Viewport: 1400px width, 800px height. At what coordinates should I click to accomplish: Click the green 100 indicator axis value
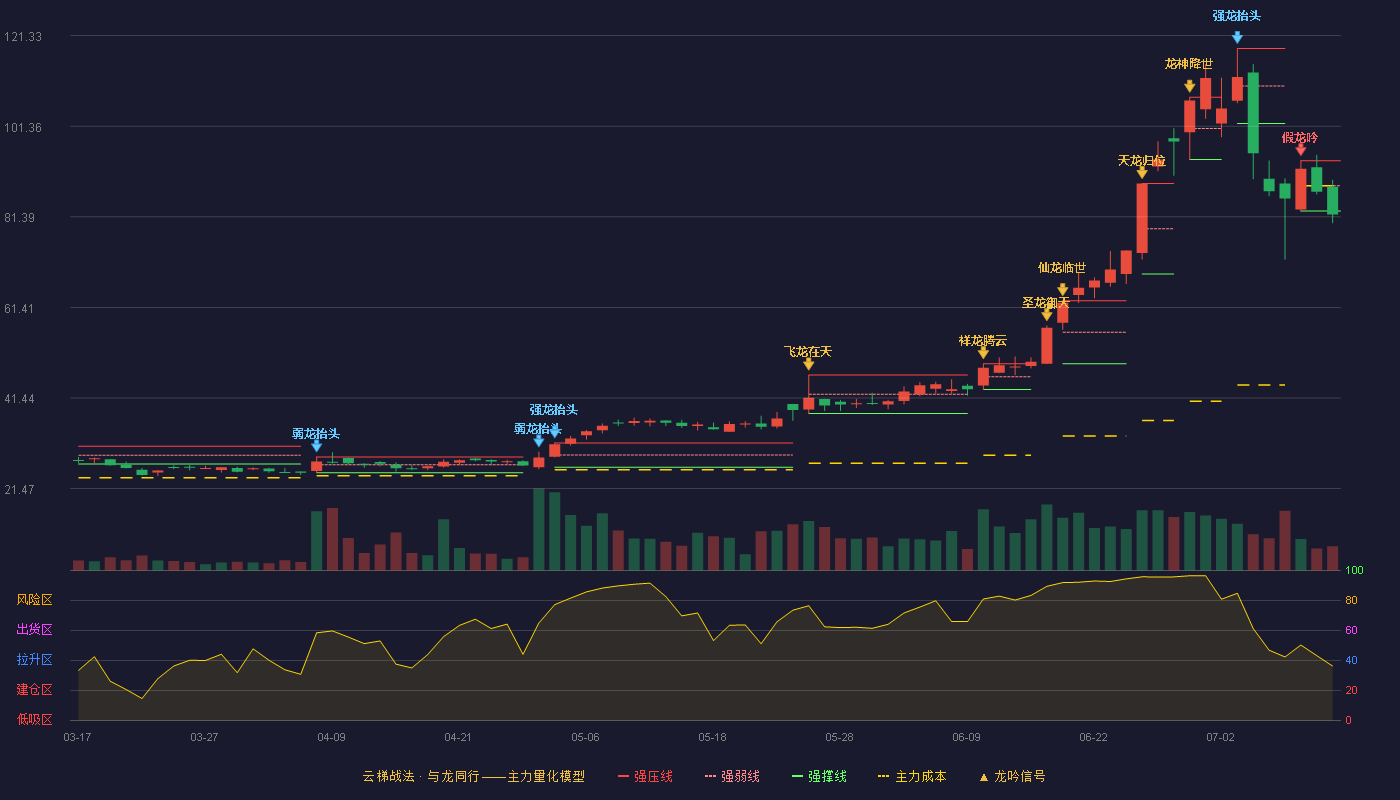pos(1354,571)
